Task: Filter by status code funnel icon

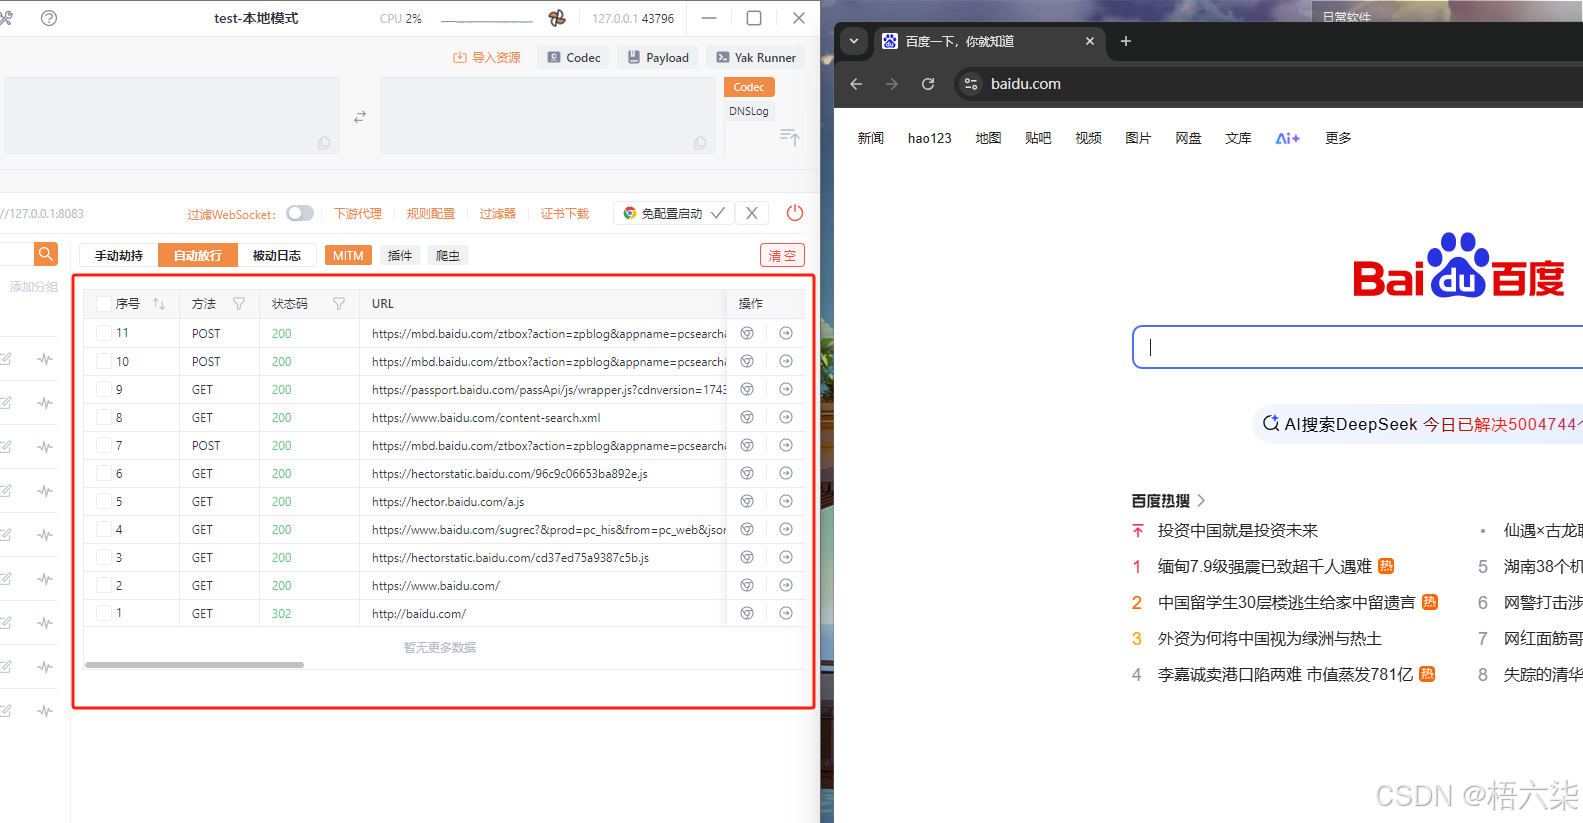Action: 339,304
